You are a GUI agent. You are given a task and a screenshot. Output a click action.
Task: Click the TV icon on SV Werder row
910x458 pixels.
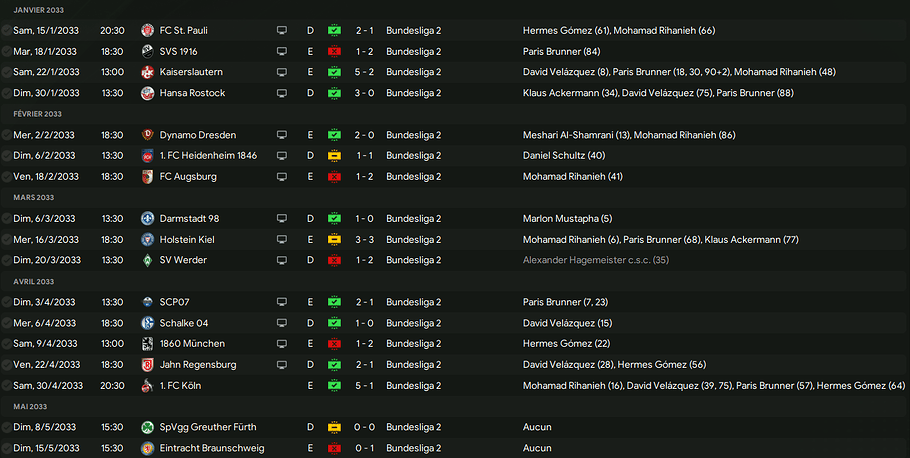pos(283,260)
